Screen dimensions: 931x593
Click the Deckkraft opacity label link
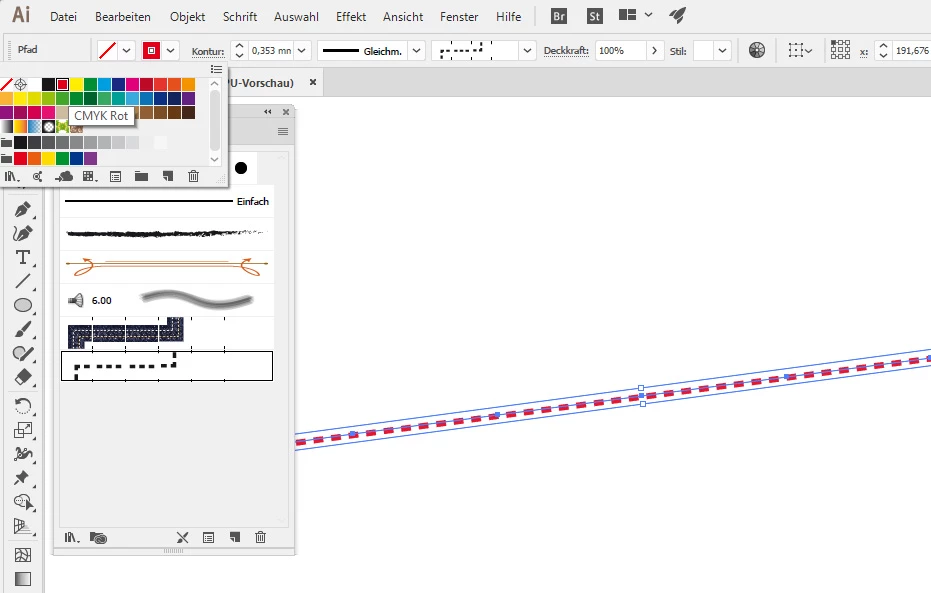566,51
